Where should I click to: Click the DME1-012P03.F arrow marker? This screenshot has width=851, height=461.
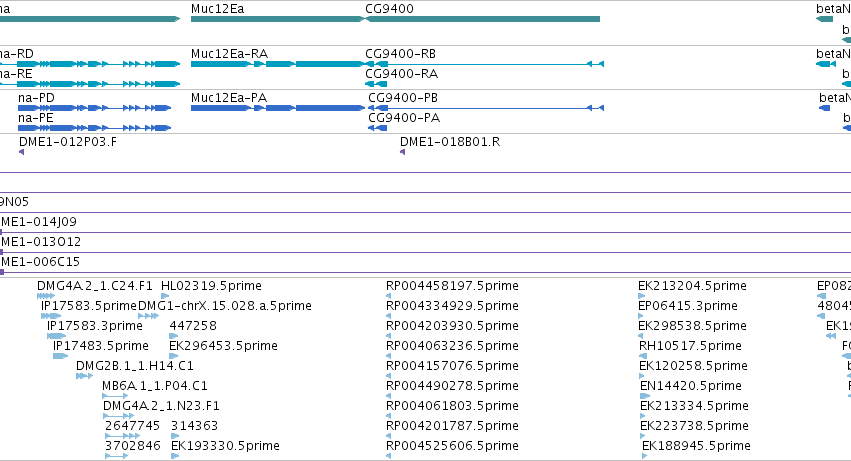(x=22, y=152)
